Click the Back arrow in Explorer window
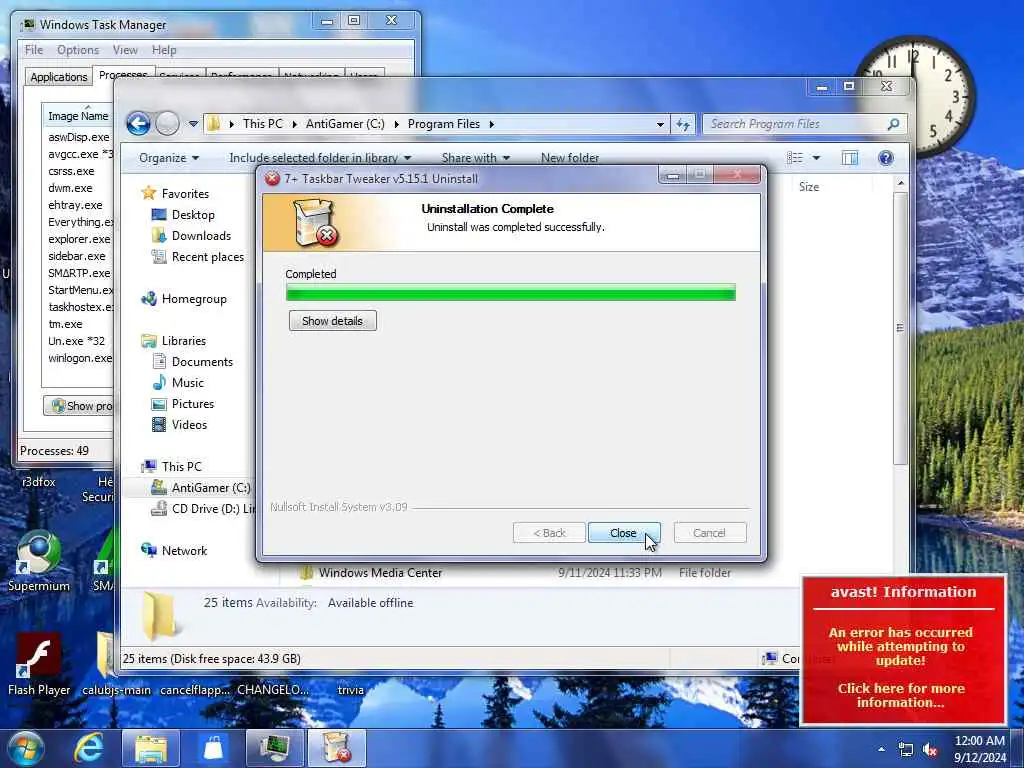Screen dimensions: 1024x768 coord(138,123)
